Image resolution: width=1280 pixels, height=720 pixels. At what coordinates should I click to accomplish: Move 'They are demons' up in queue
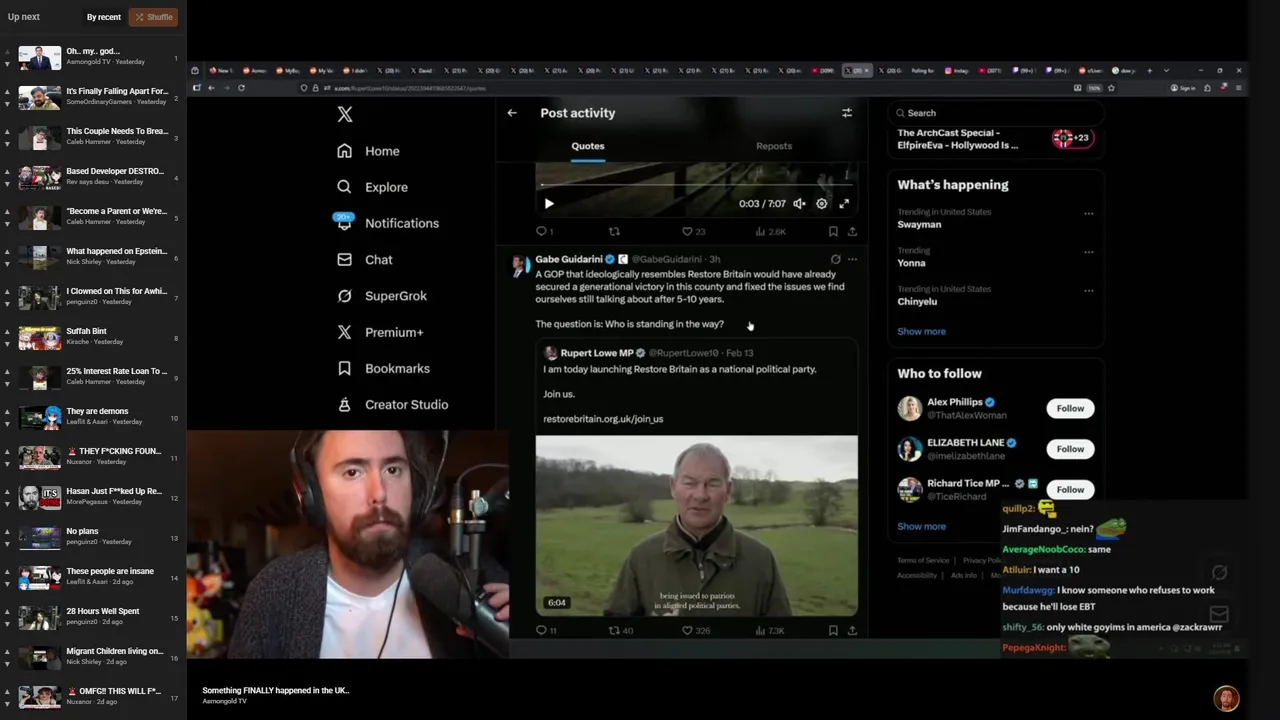[x=7, y=411]
